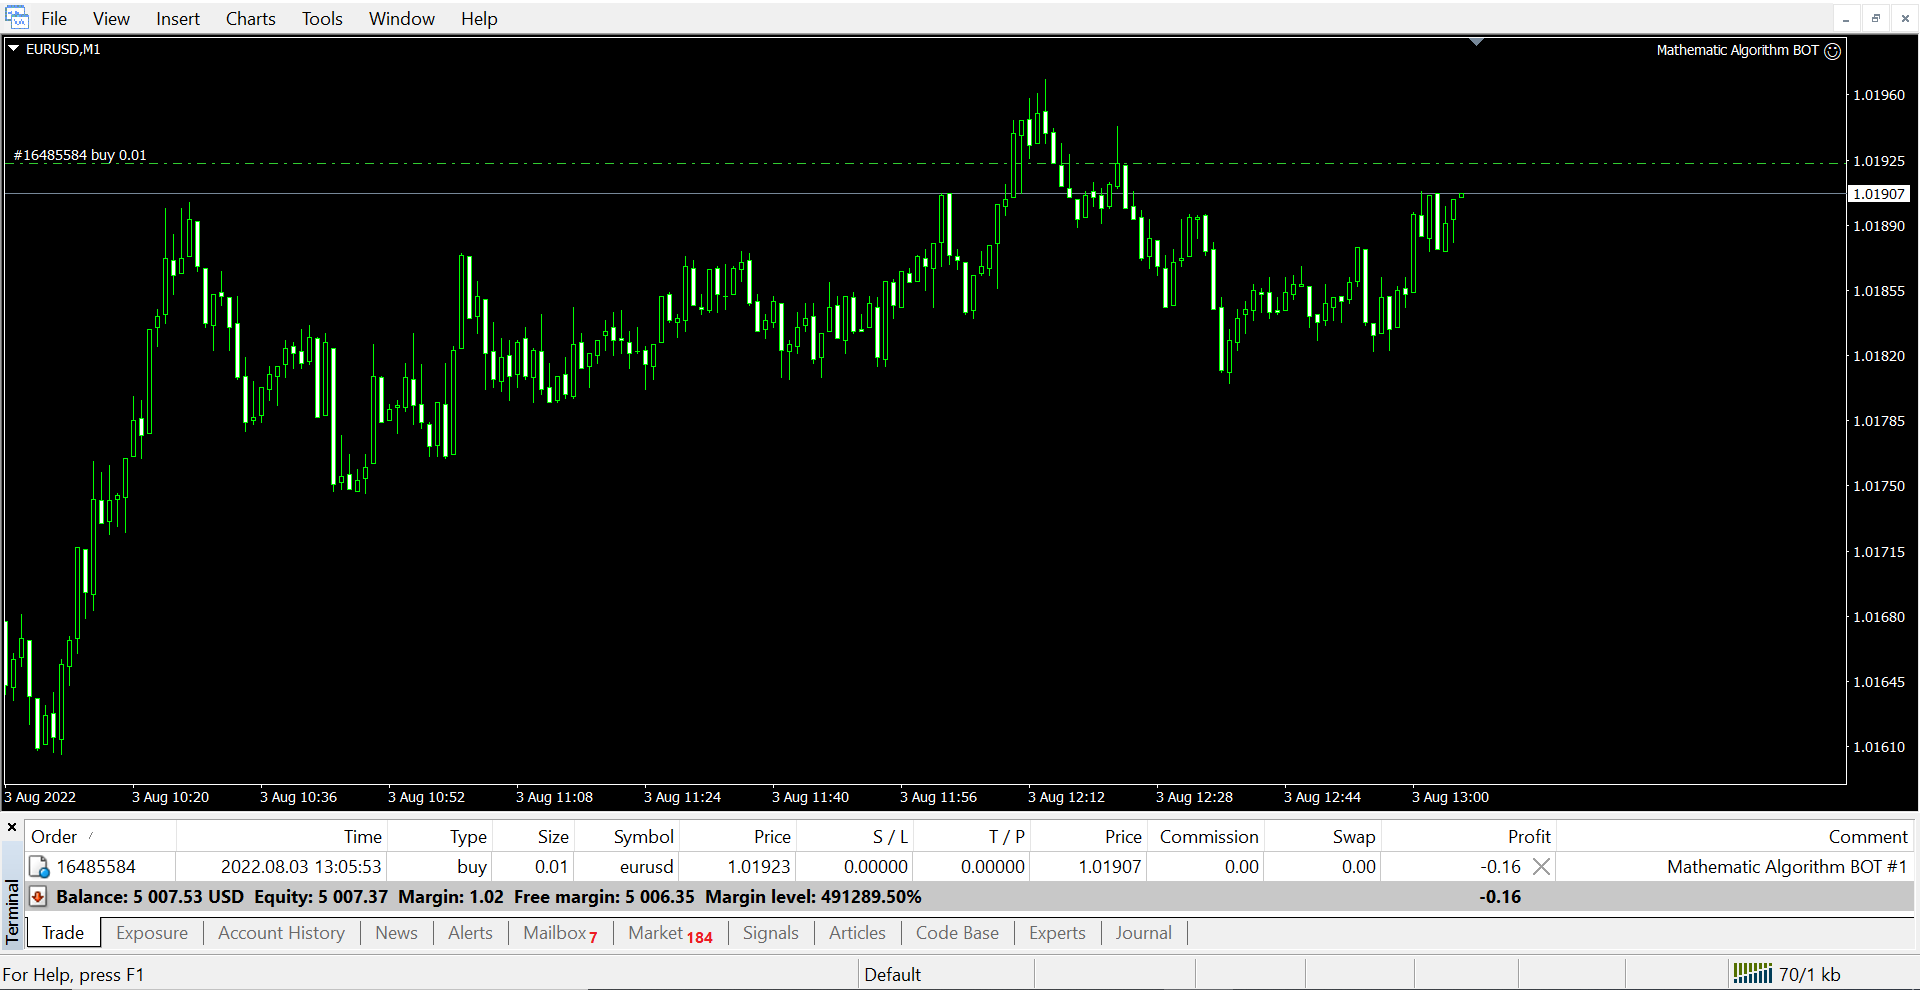The height and width of the screenshot is (990, 1920).
Task: Click the 1.01820 price axis label
Action: (x=1879, y=356)
